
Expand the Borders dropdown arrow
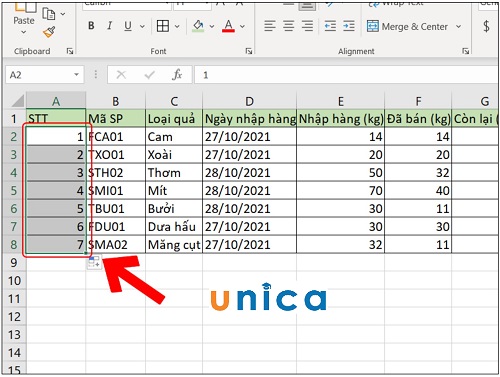177,26
